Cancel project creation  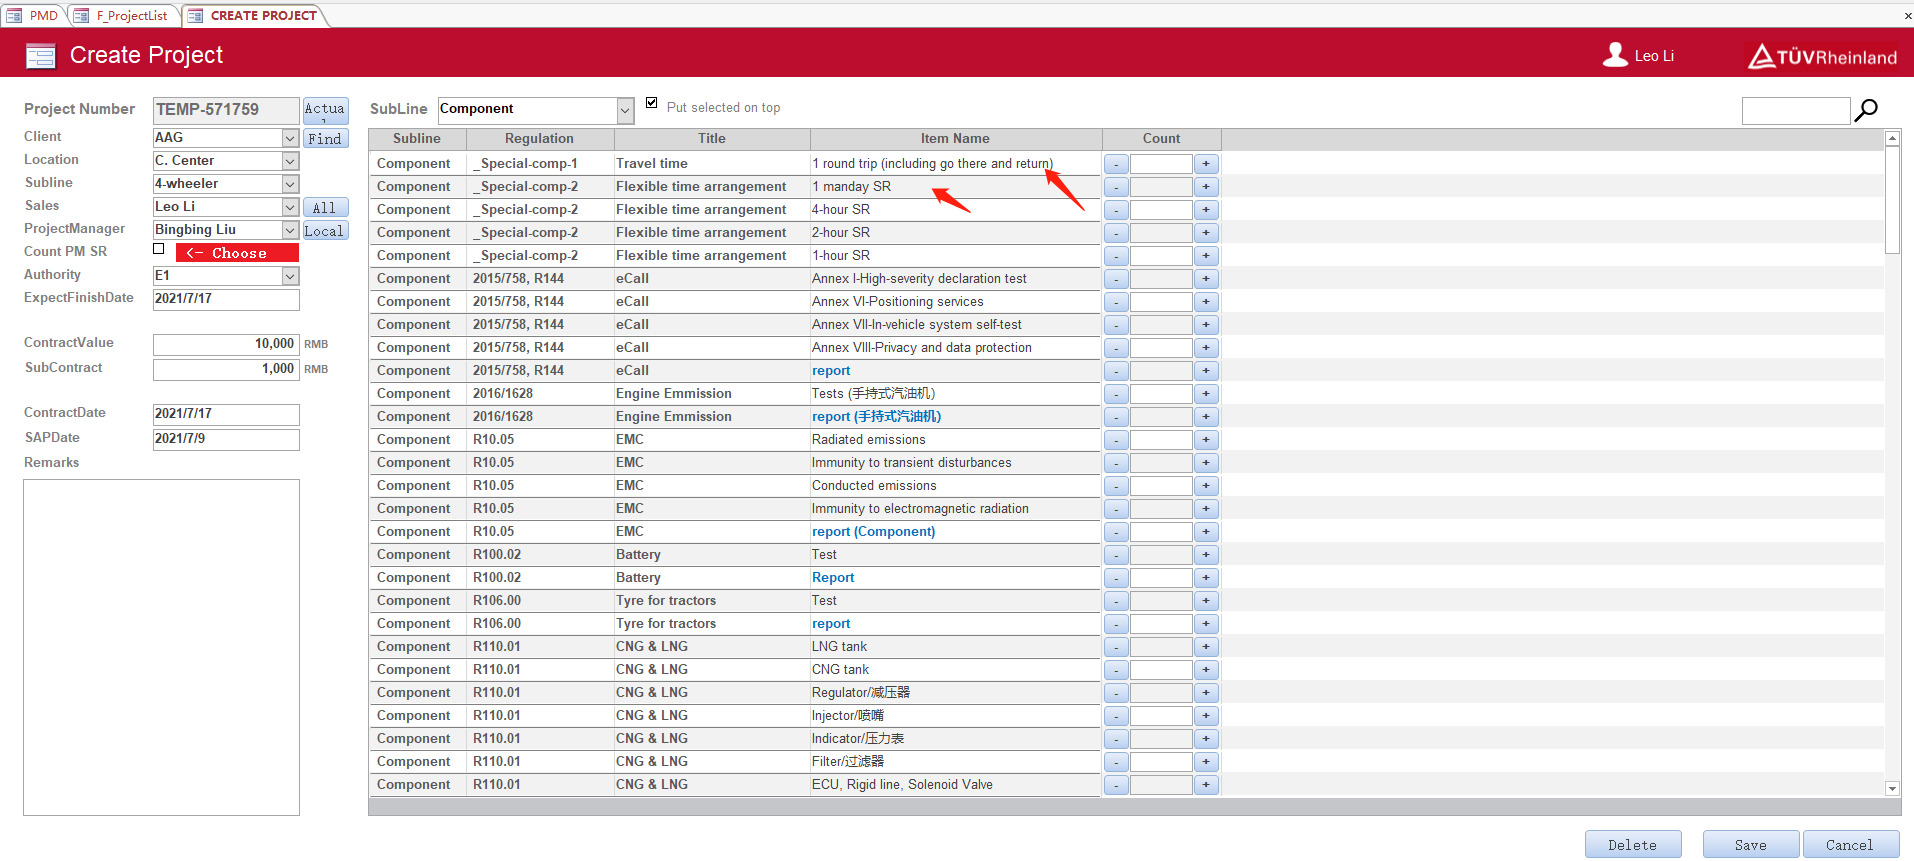1850,845
